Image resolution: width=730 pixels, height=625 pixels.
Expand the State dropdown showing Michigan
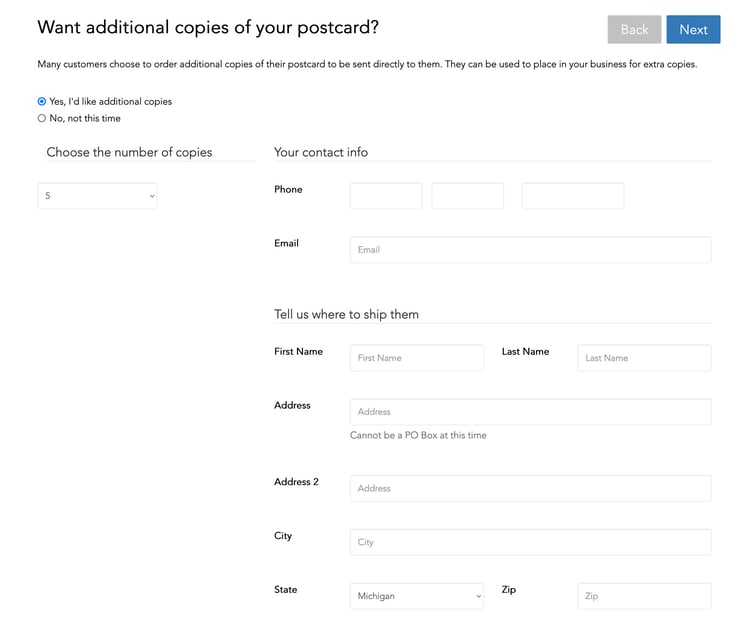click(x=416, y=596)
